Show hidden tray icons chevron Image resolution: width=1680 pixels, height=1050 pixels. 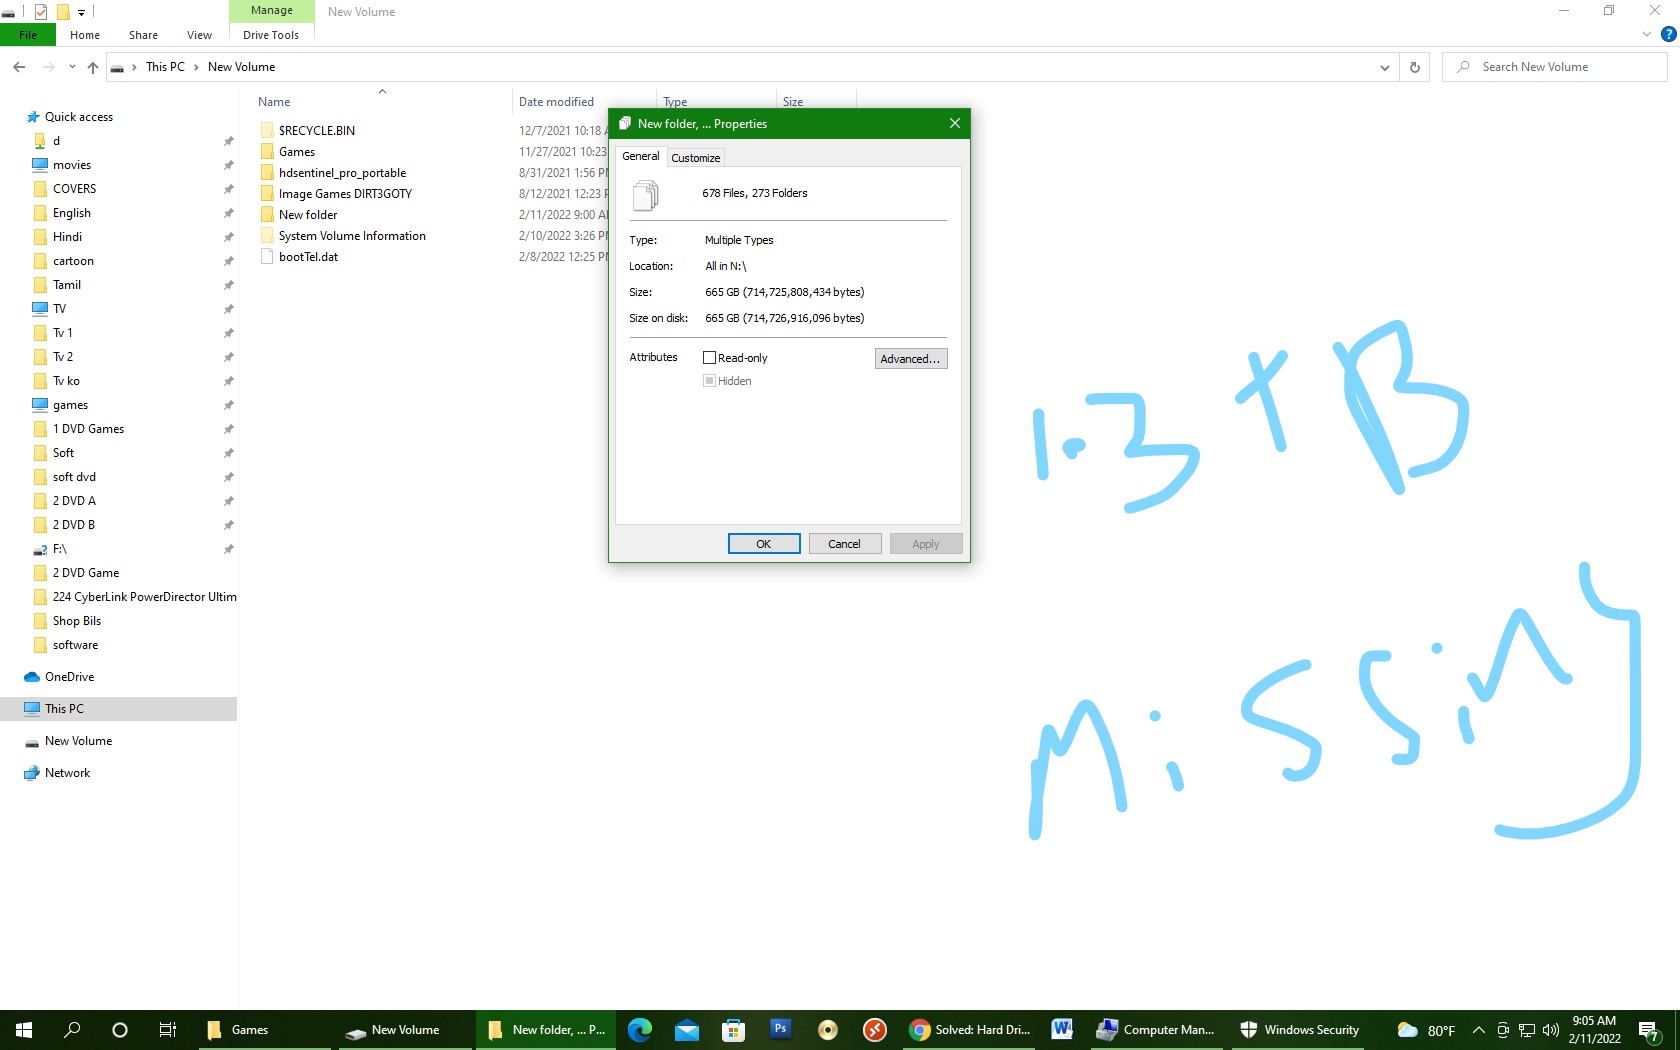click(1479, 1030)
